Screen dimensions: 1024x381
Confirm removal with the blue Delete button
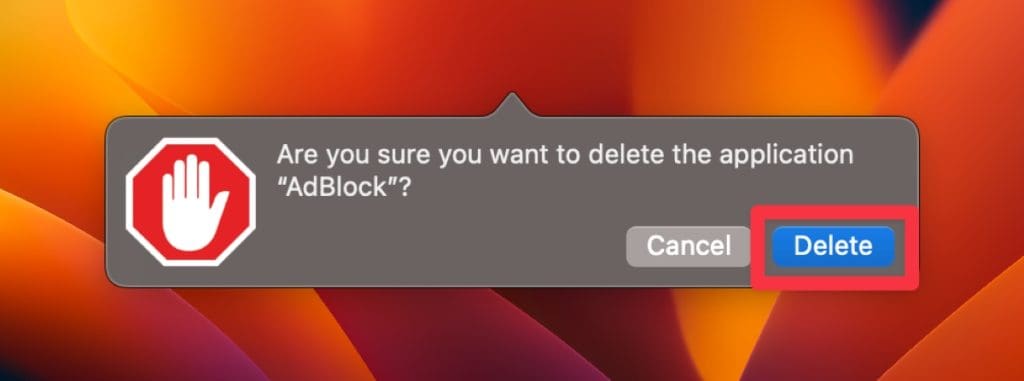(833, 246)
